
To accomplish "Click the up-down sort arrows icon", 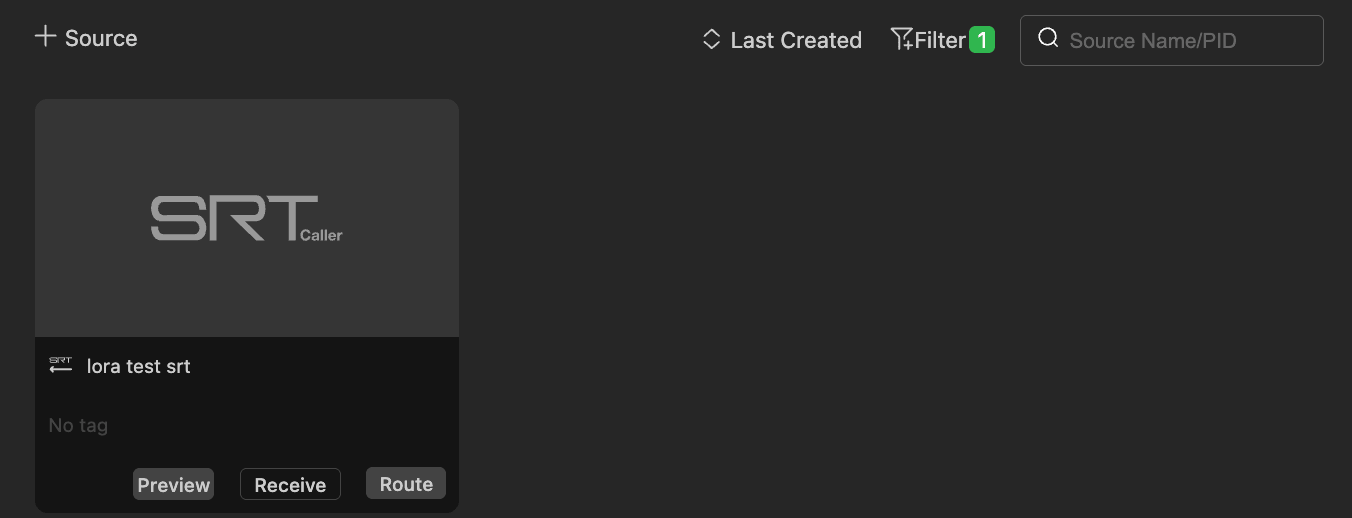I will (712, 40).
